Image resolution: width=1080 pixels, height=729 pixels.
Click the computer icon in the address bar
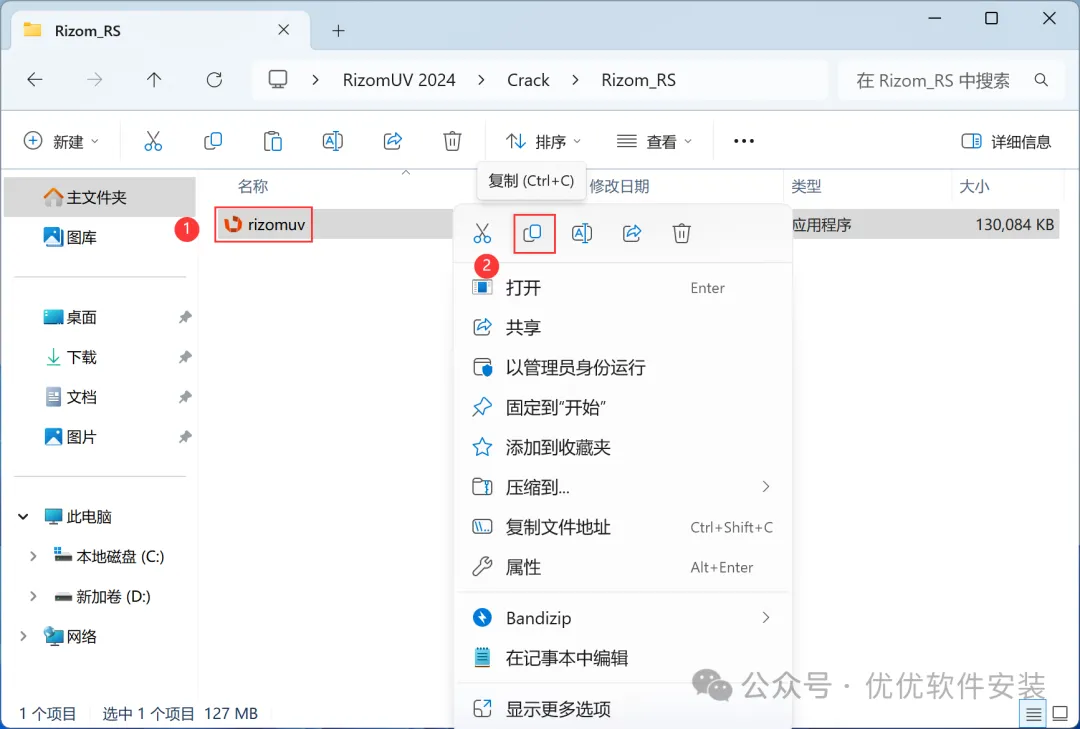click(278, 80)
